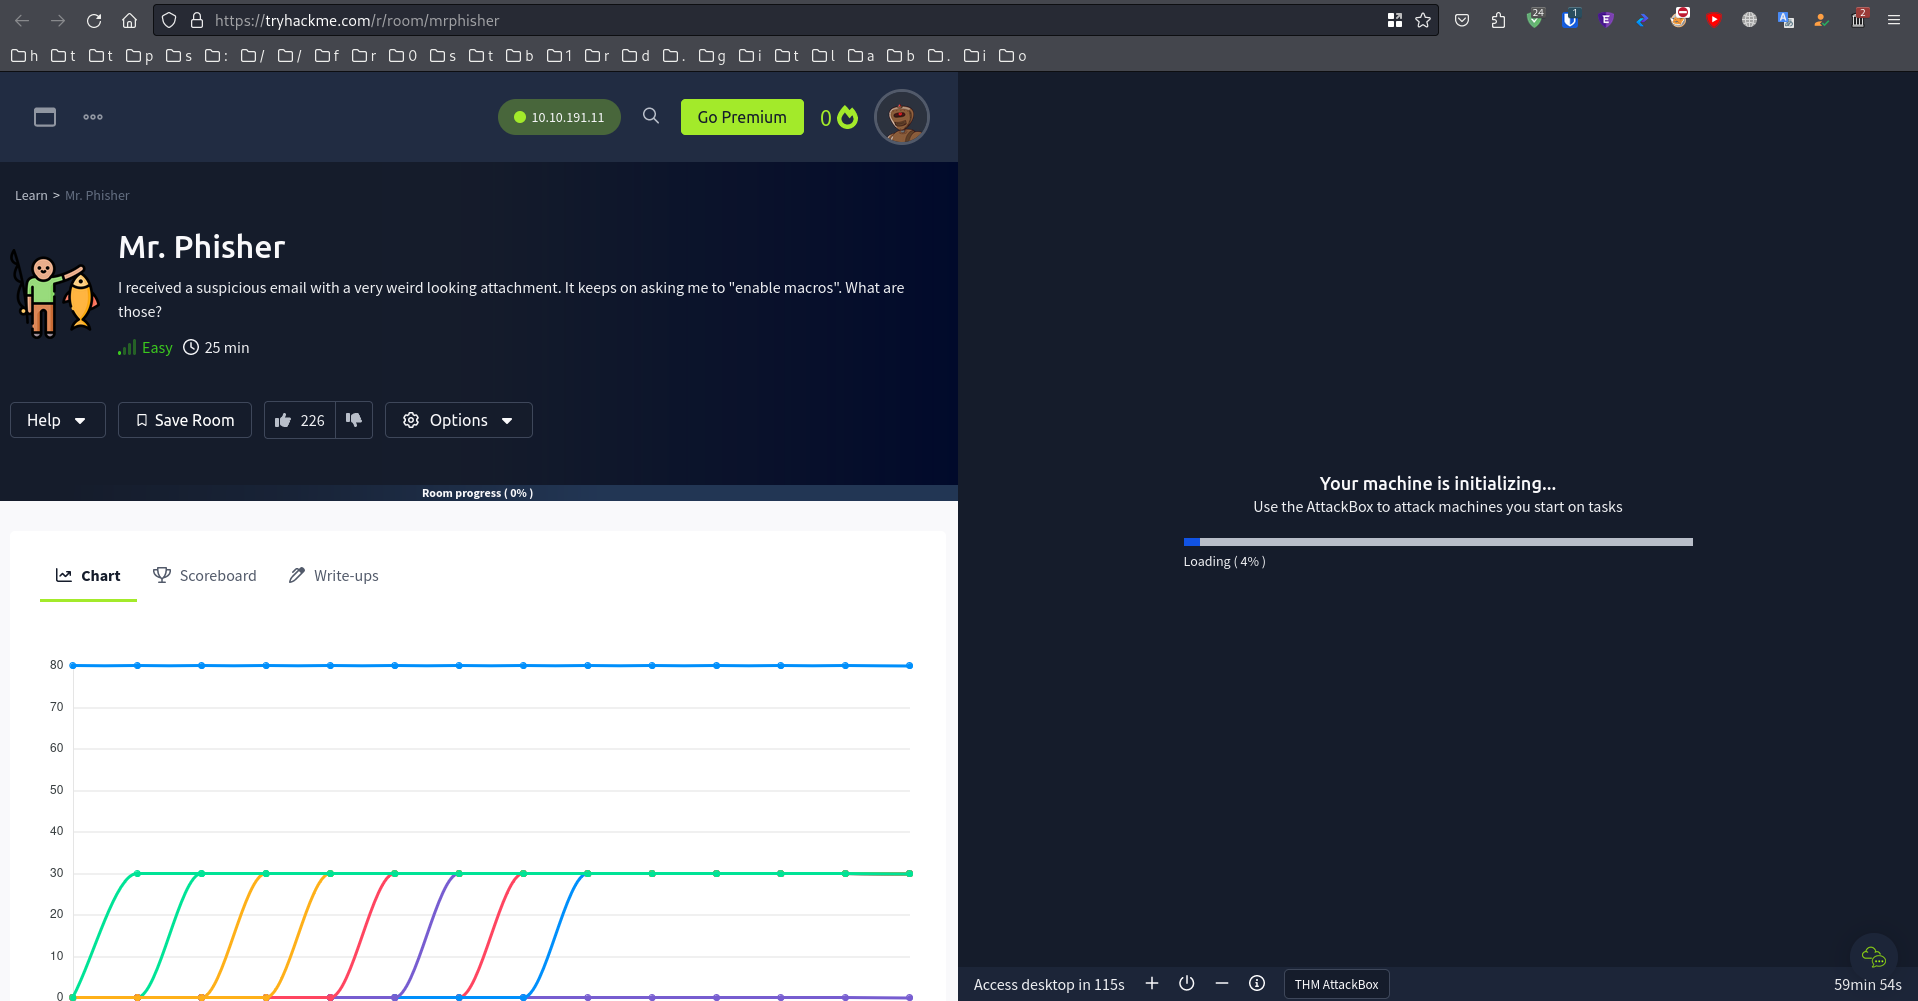Expand the Options dropdown

[x=458, y=421]
